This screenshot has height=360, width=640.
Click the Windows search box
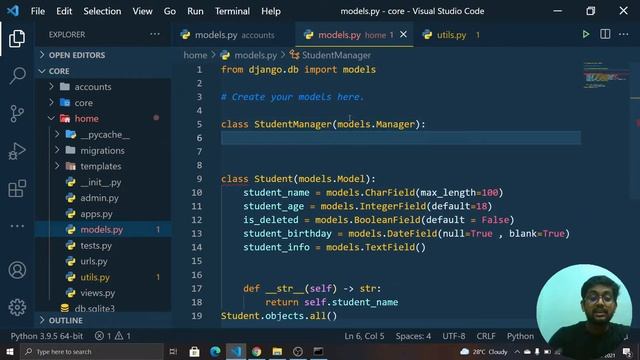pos(92,351)
